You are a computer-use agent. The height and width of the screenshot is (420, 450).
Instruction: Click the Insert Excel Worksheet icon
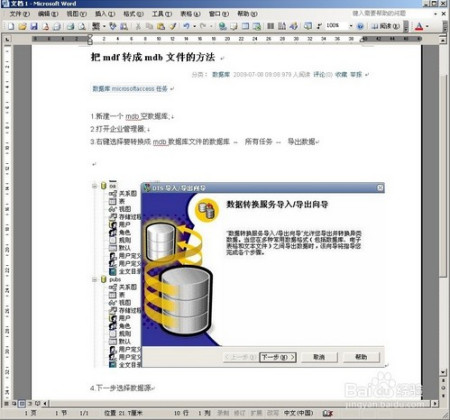pyautogui.click(x=256, y=26)
